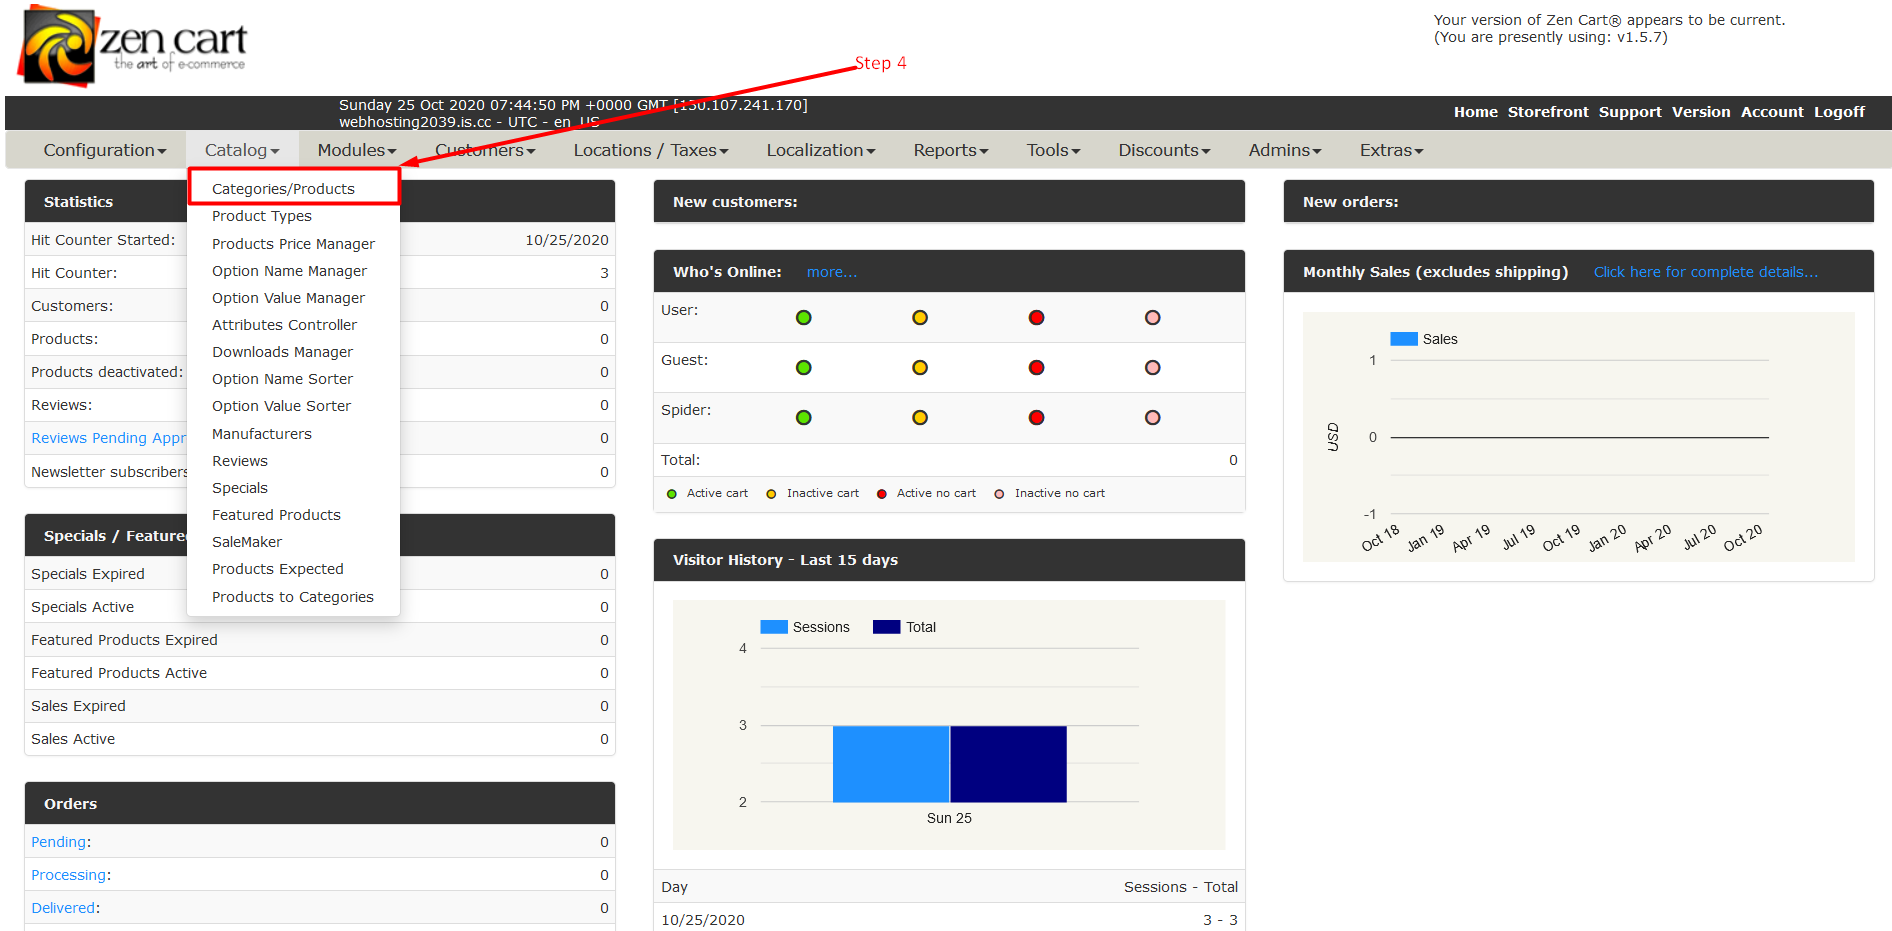Choose Products to Categories
This screenshot has width=1892, height=931.
pyautogui.click(x=293, y=597)
